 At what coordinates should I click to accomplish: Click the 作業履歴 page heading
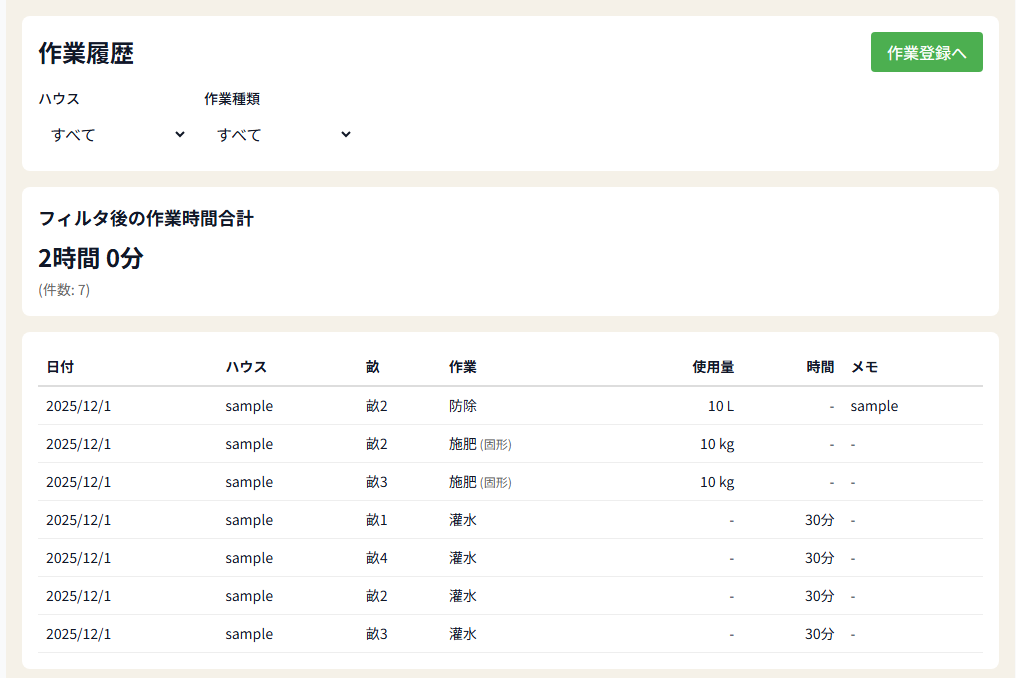tap(86, 54)
